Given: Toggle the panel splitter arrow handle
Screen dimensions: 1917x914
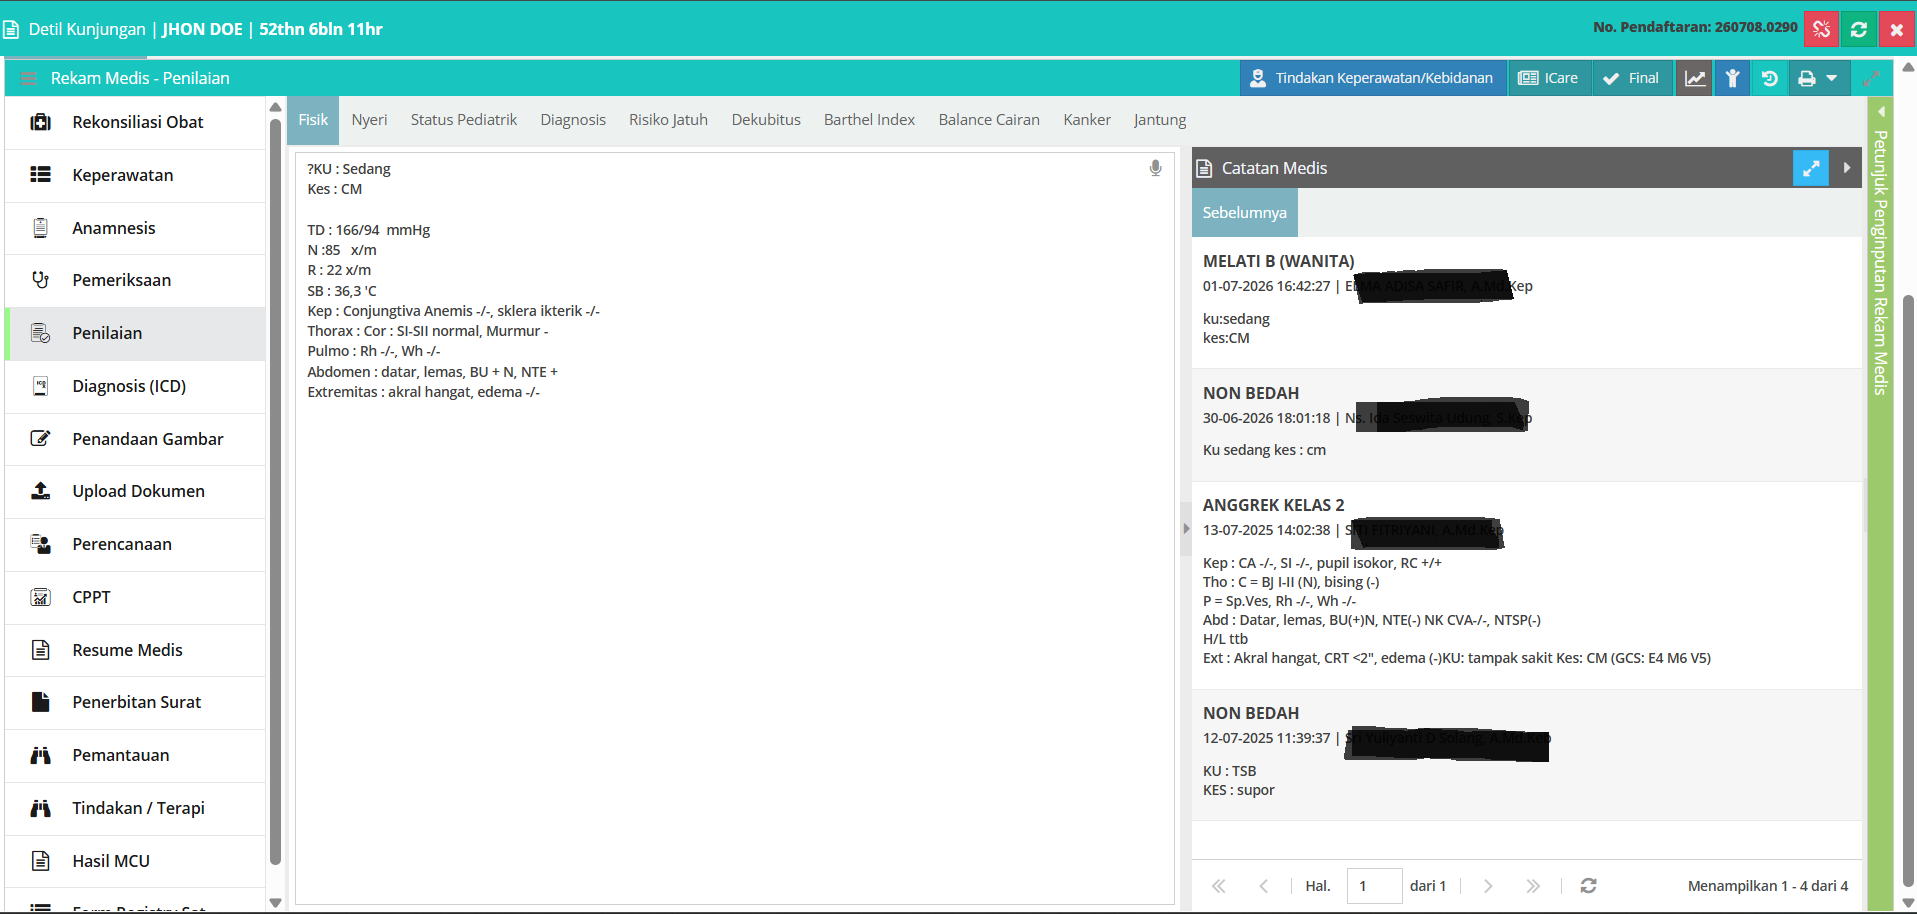Looking at the screenshot, I should pos(1186,528).
